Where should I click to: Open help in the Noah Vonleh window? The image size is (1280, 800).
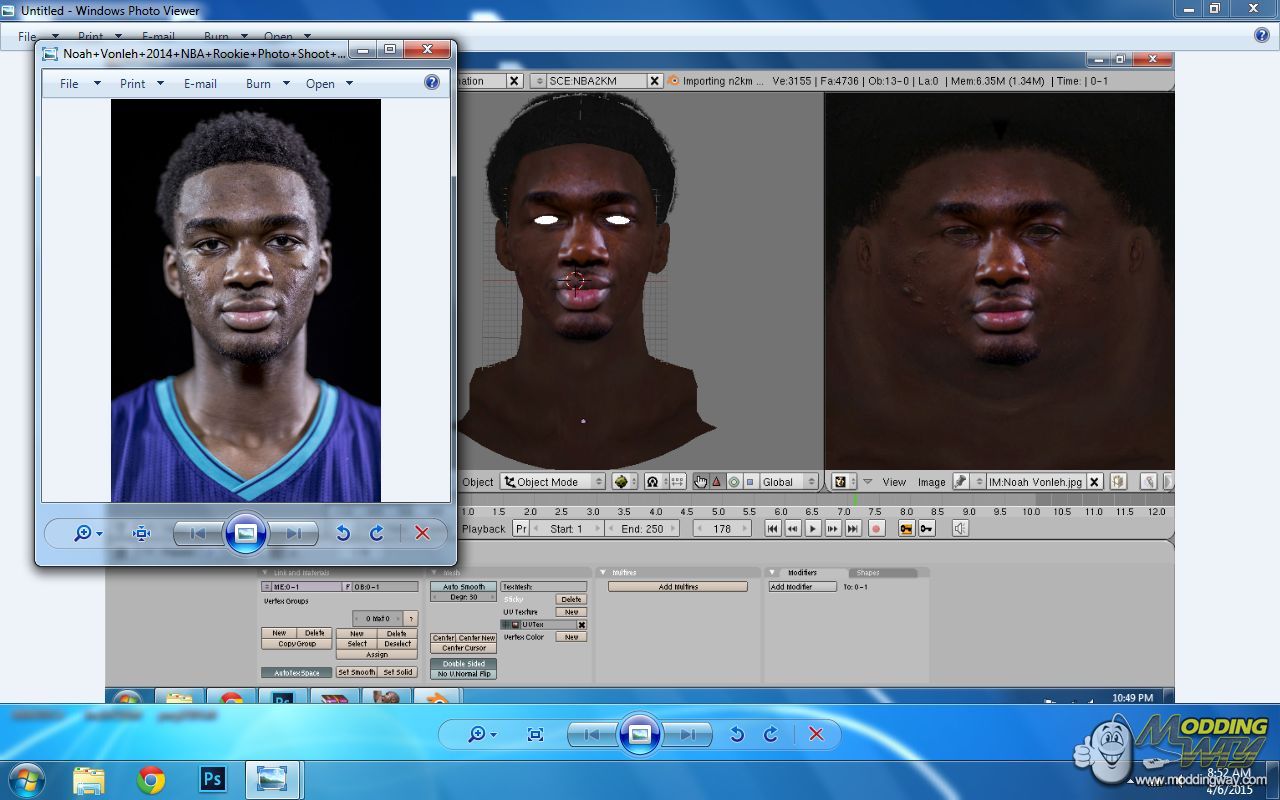432,83
